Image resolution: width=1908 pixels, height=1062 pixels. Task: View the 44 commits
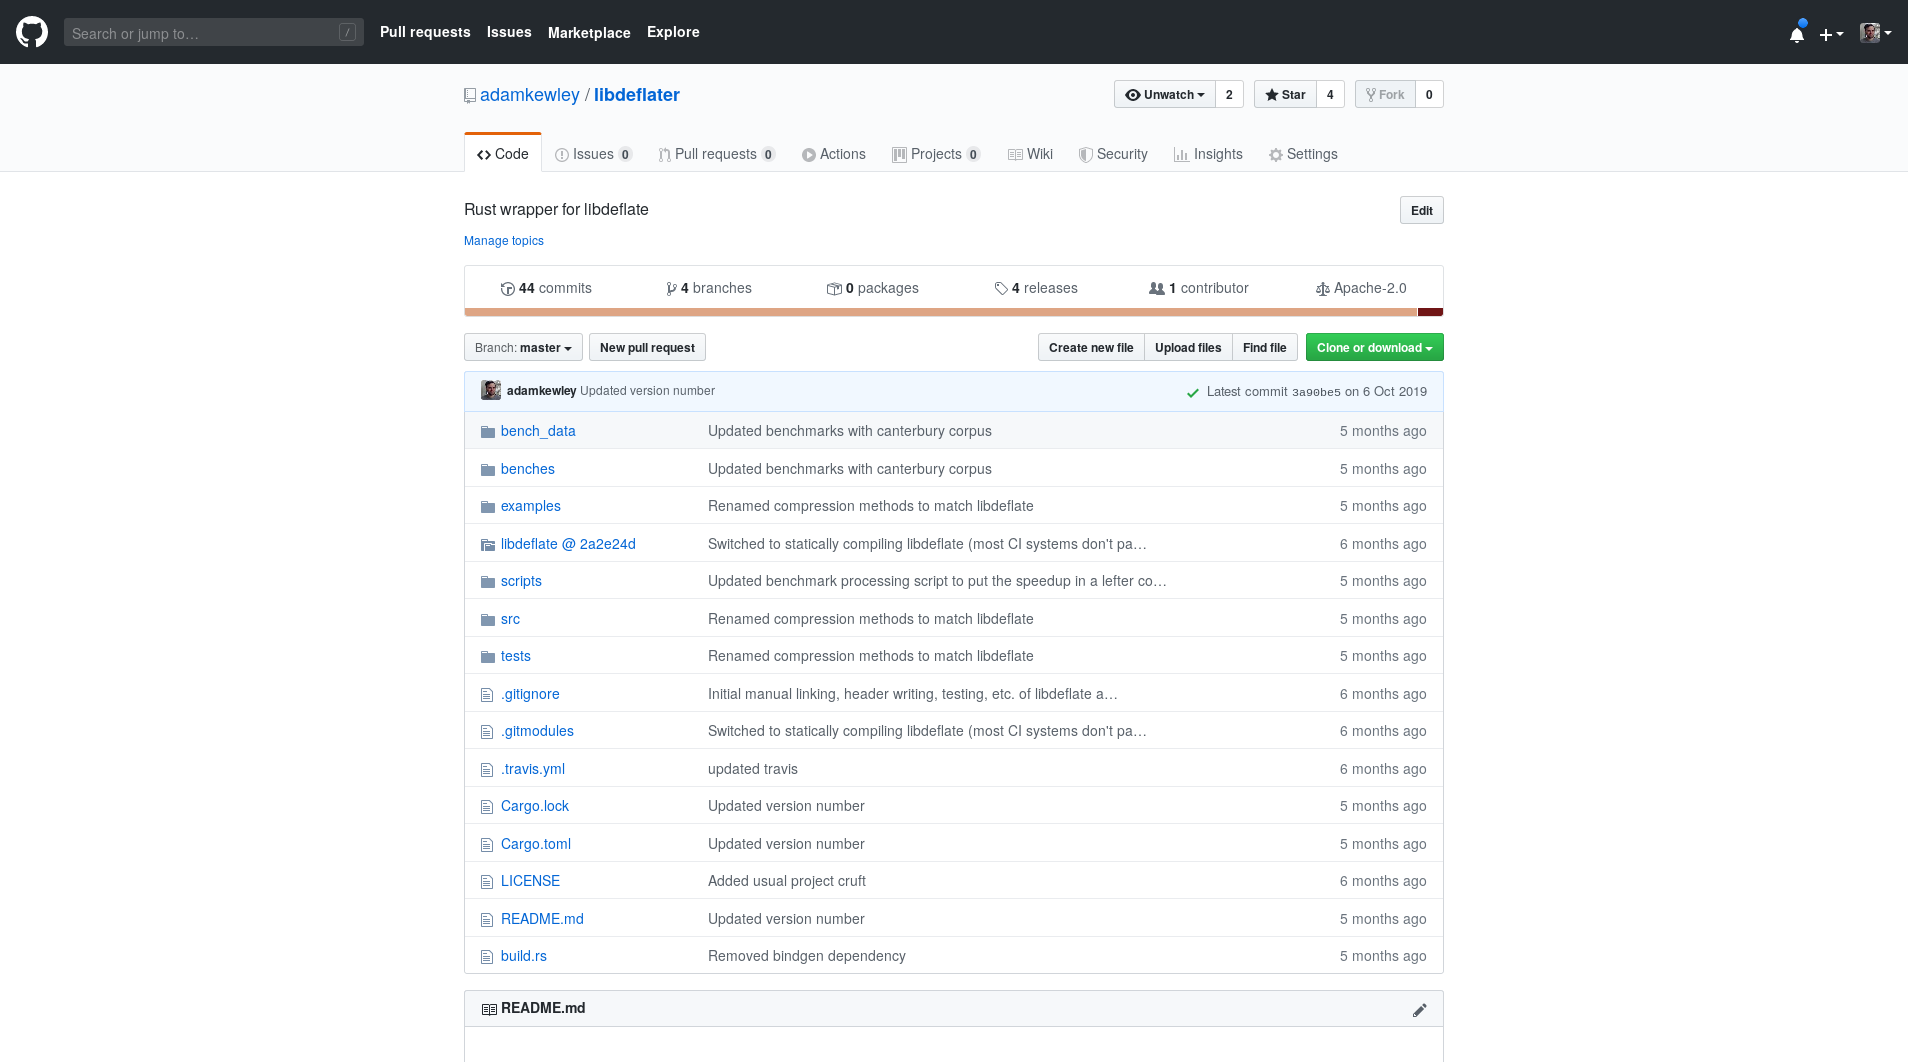pyautogui.click(x=546, y=288)
